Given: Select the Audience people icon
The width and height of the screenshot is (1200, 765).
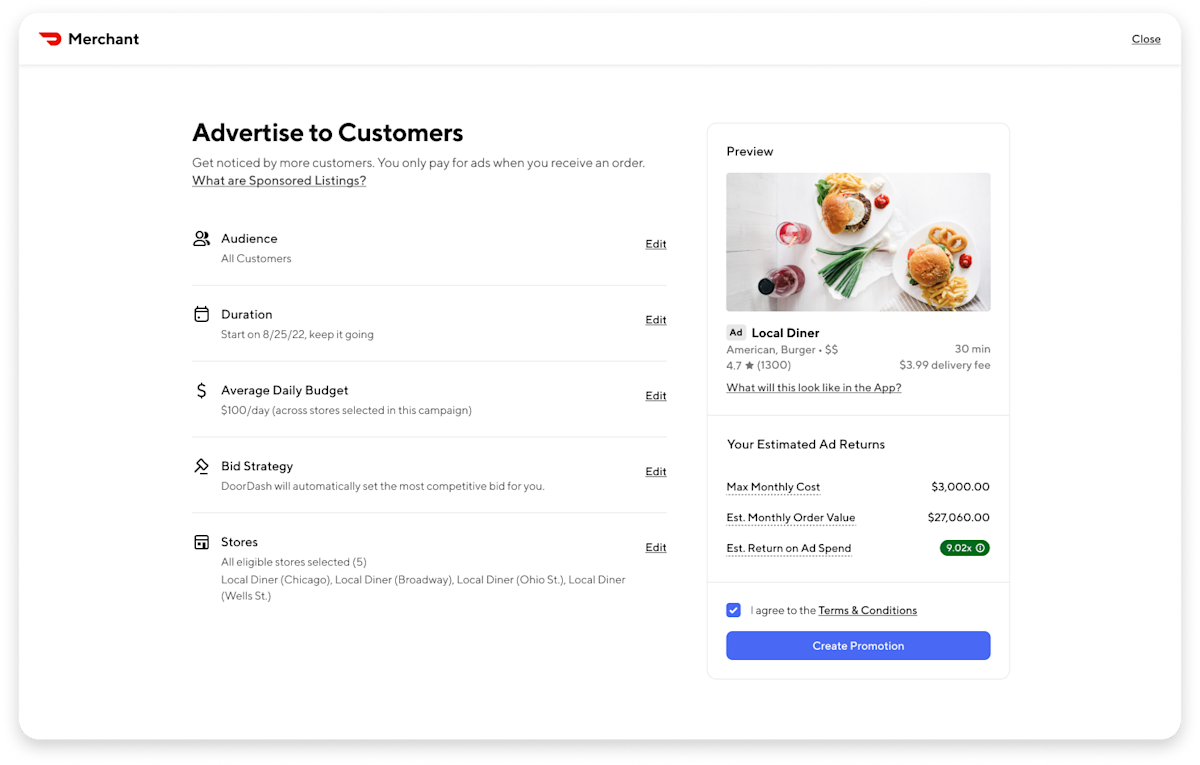Looking at the screenshot, I should click(x=201, y=238).
